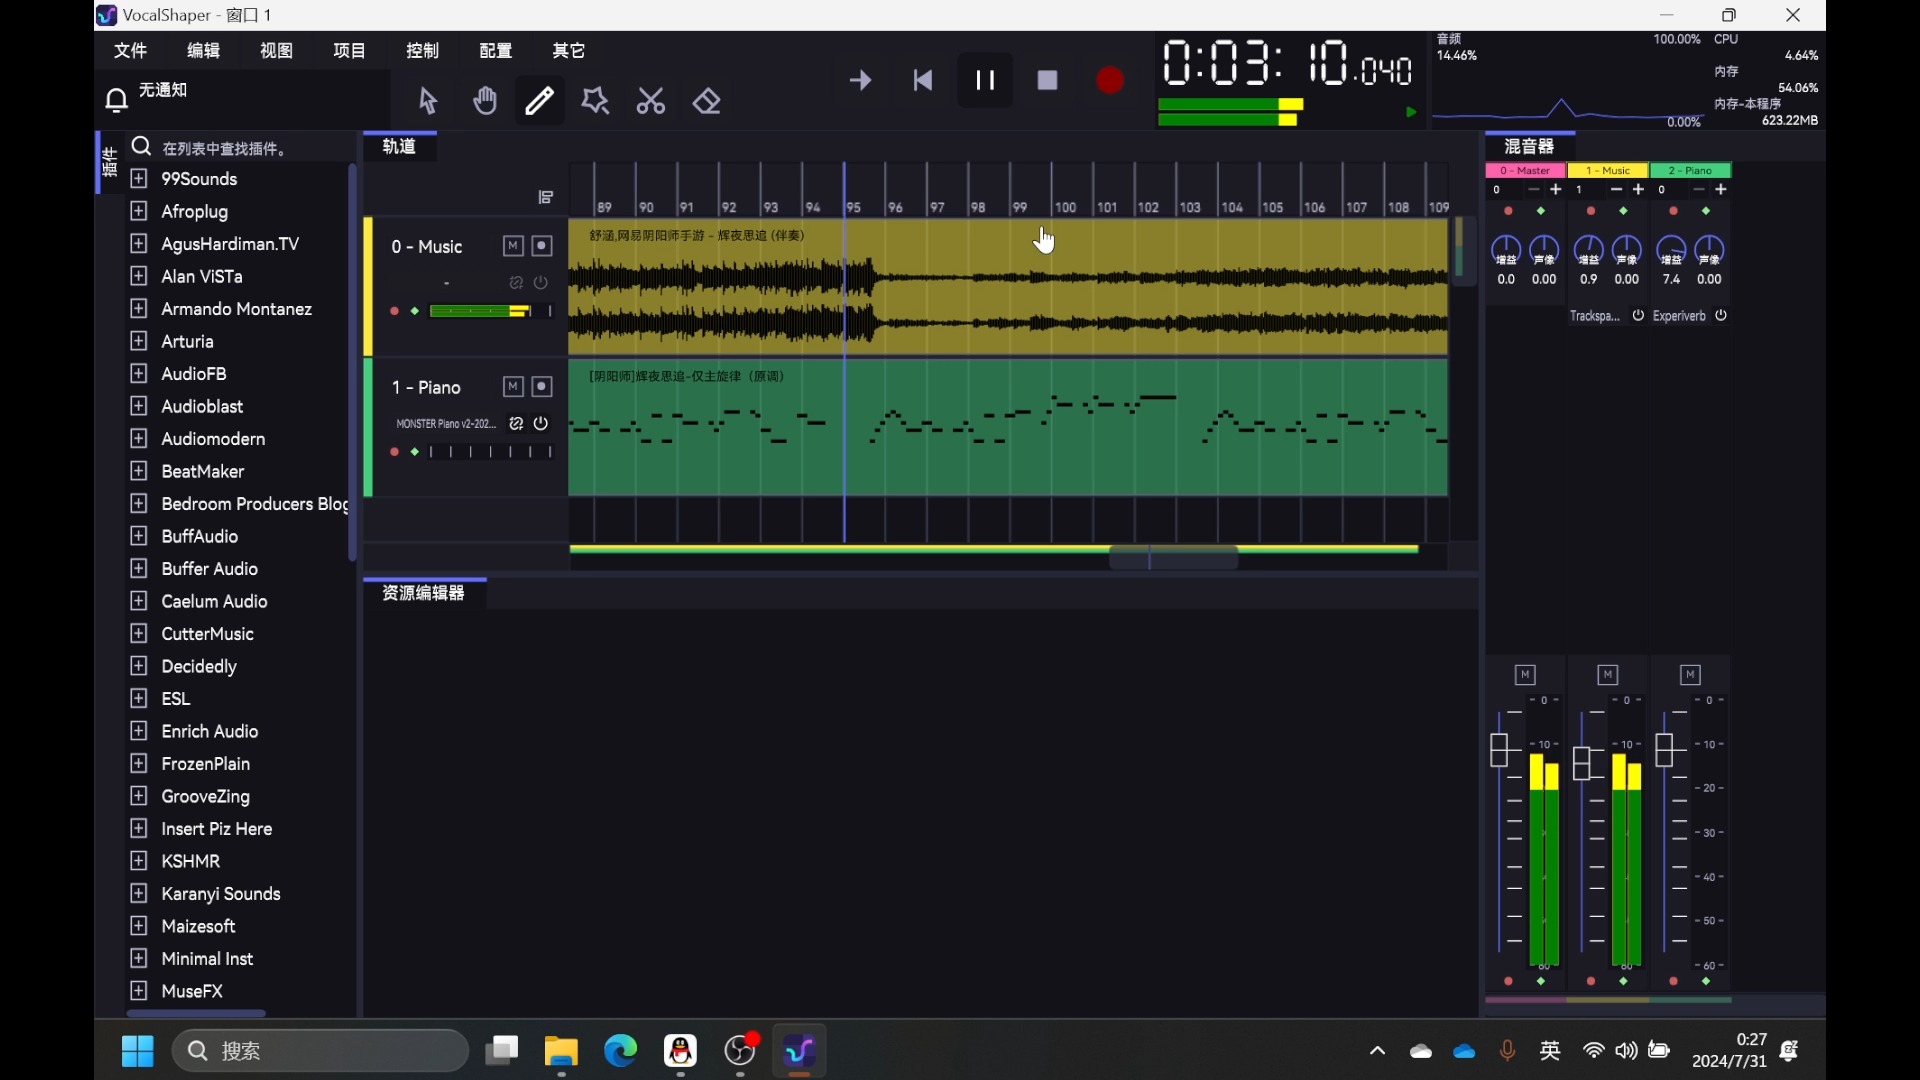
Task: Click red input dot on 0 - Music track
Action: point(394,312)
